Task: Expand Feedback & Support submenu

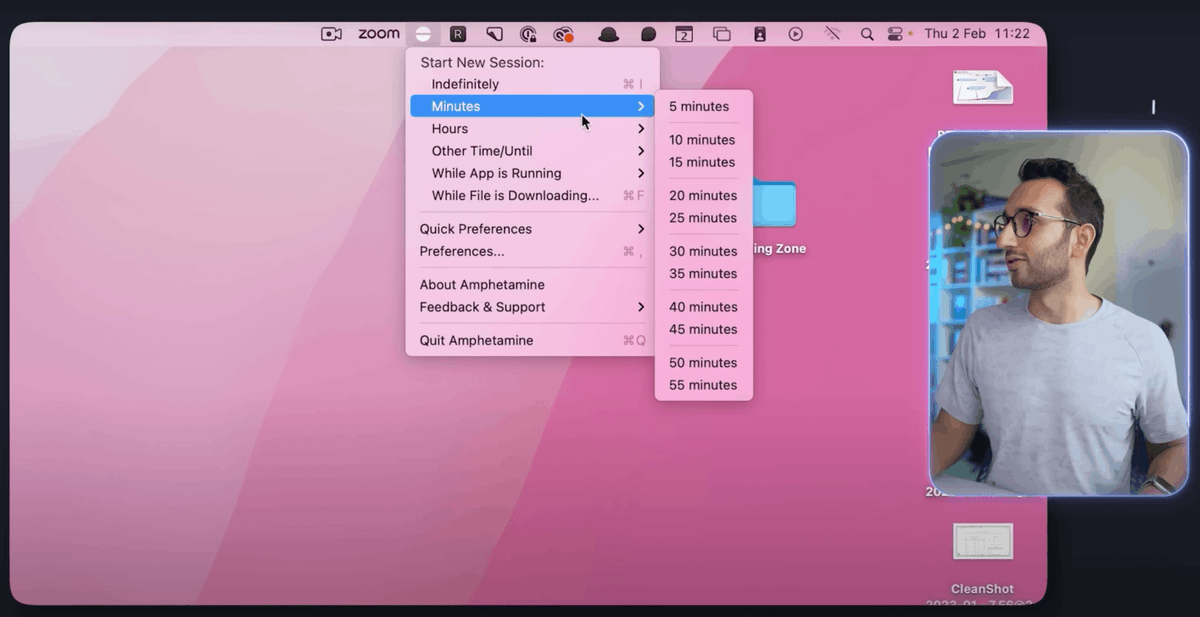Action: pos(532,307)
